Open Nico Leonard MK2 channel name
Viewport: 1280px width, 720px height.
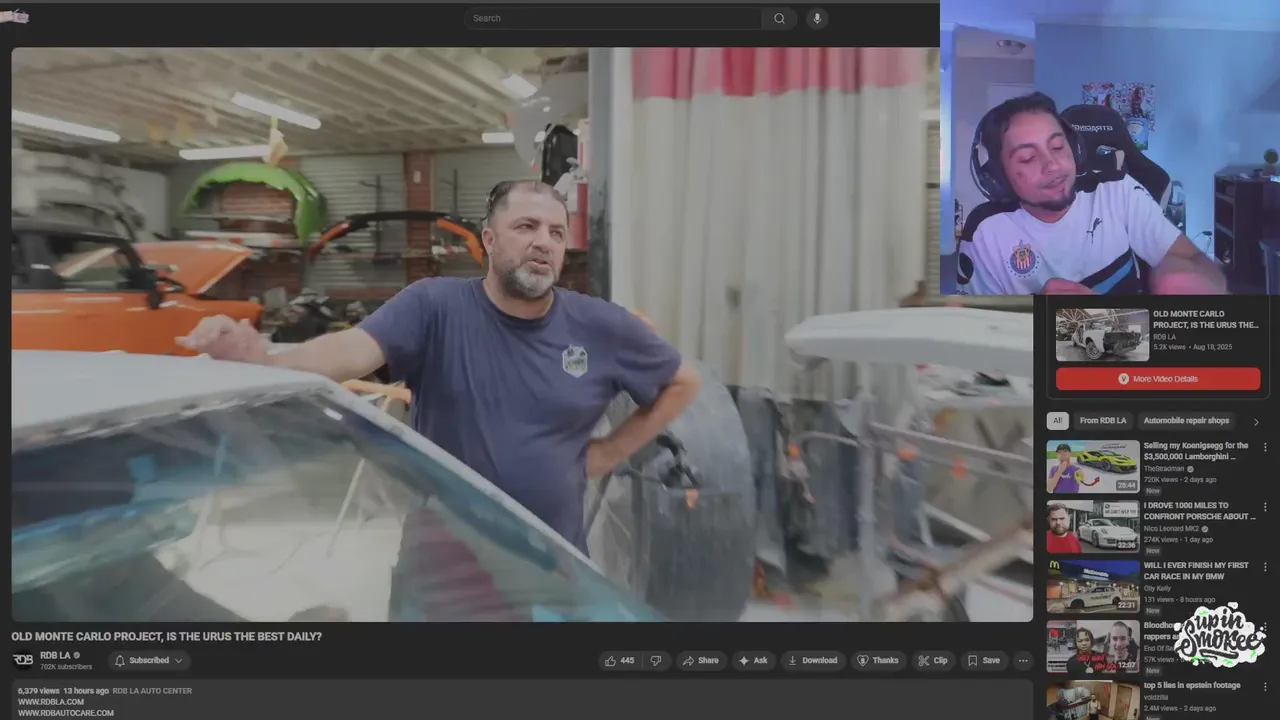coord(1171,528)
